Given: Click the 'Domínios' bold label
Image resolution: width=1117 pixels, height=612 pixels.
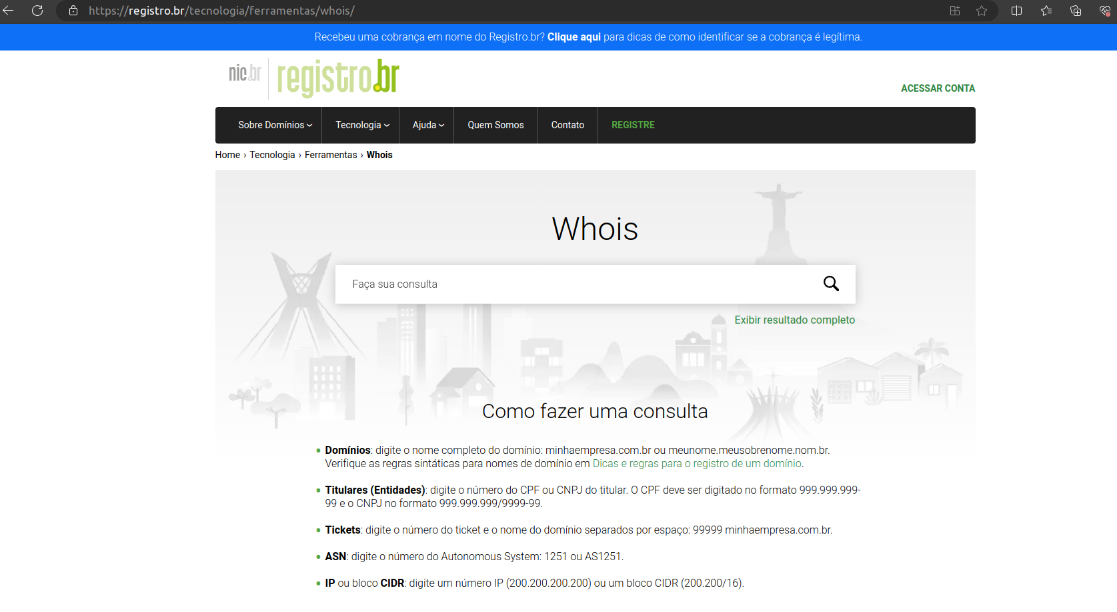Looking at the screenshot, I should point(348,450).
